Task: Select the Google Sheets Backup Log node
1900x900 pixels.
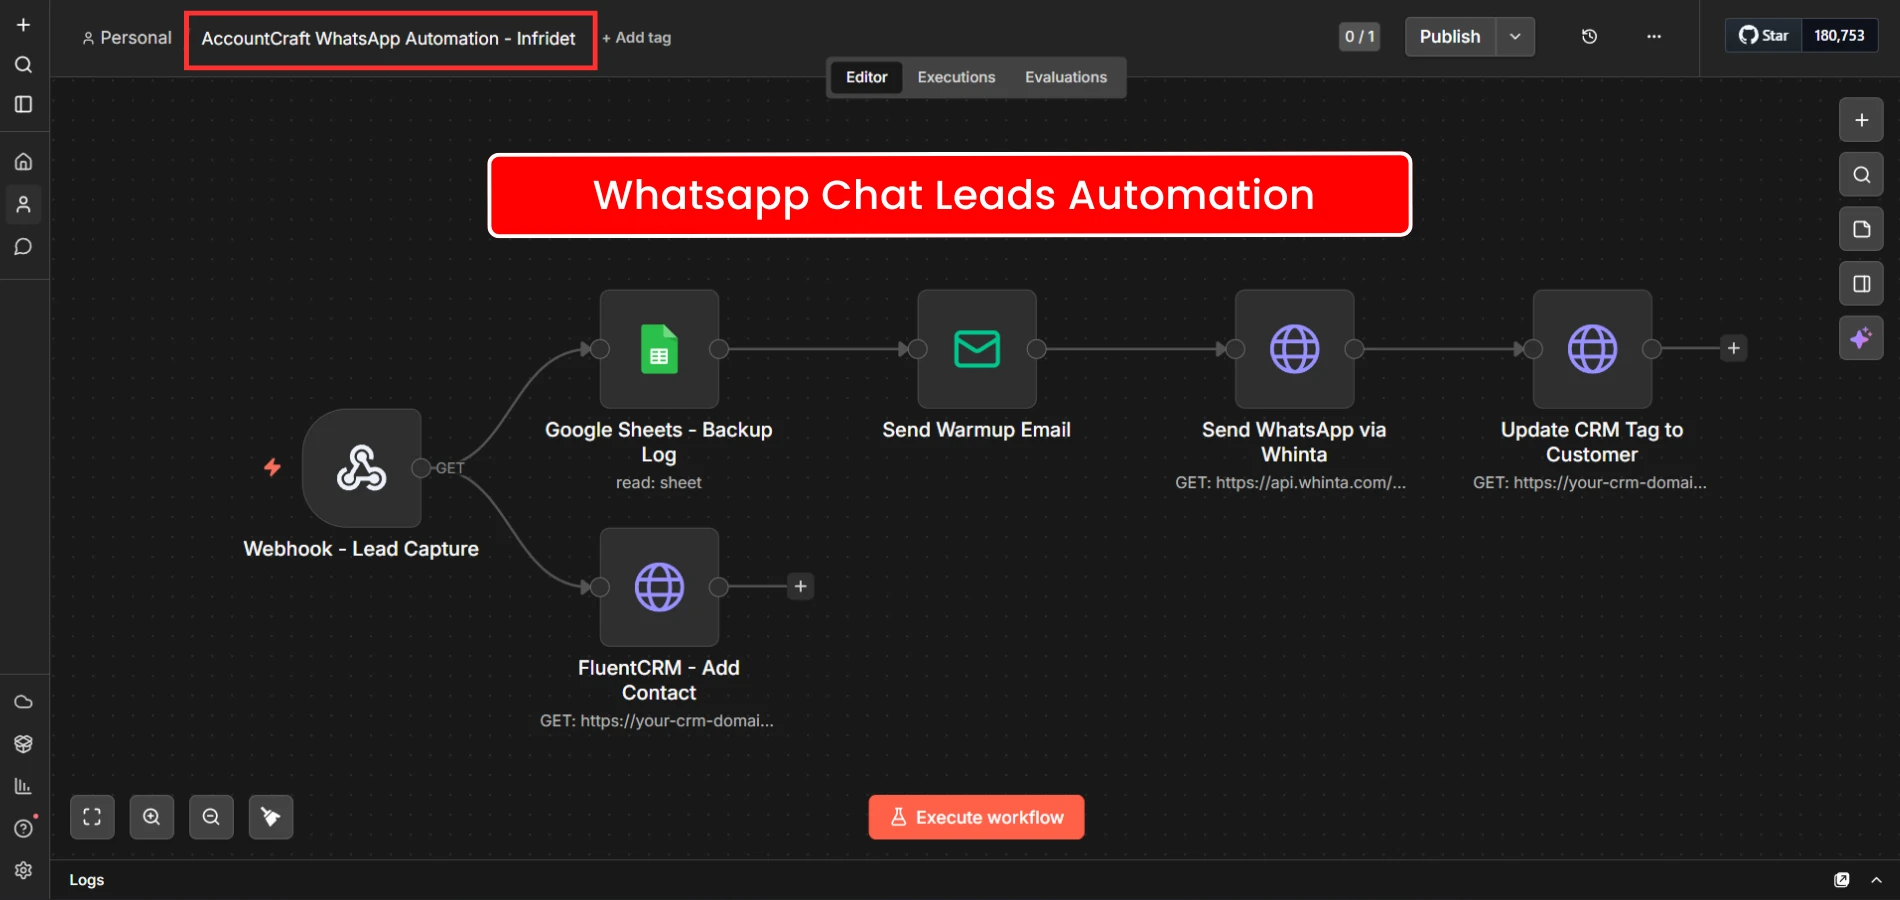Action: [x=659, y=349]
